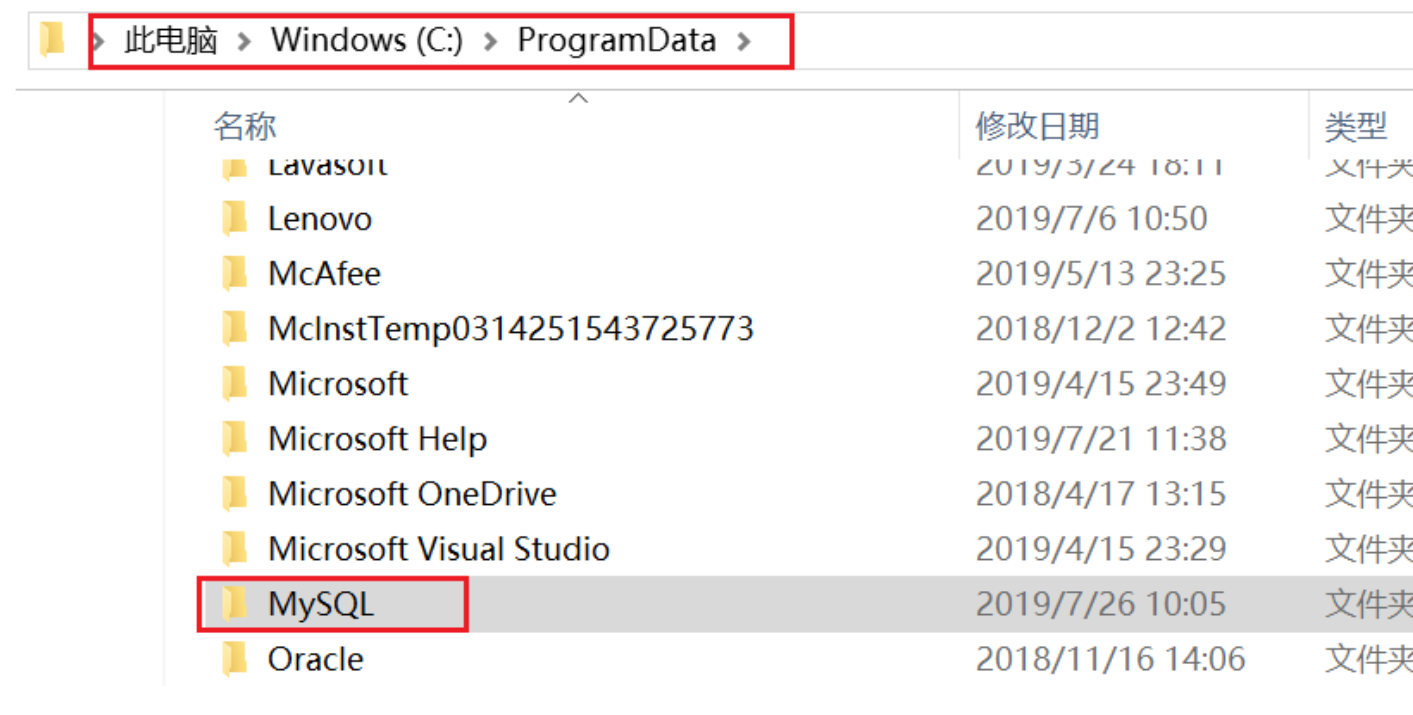
Task: Go to 此电脑 in breadcrumb
Action: pos(171,40)
